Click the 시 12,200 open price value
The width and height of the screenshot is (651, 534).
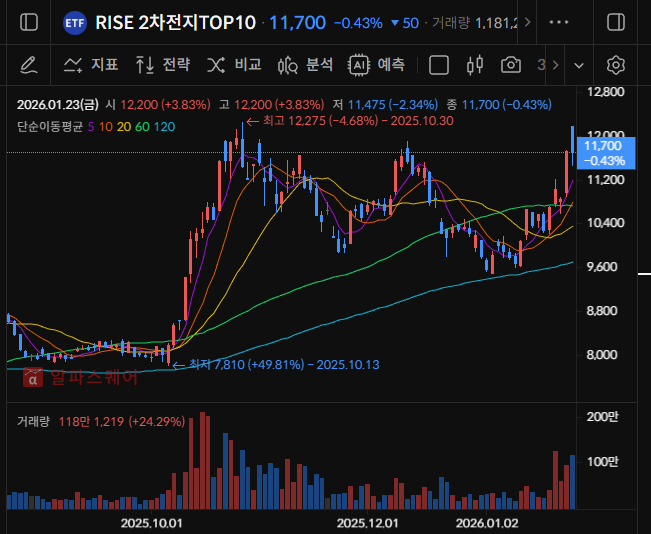[x=158, y=105]
